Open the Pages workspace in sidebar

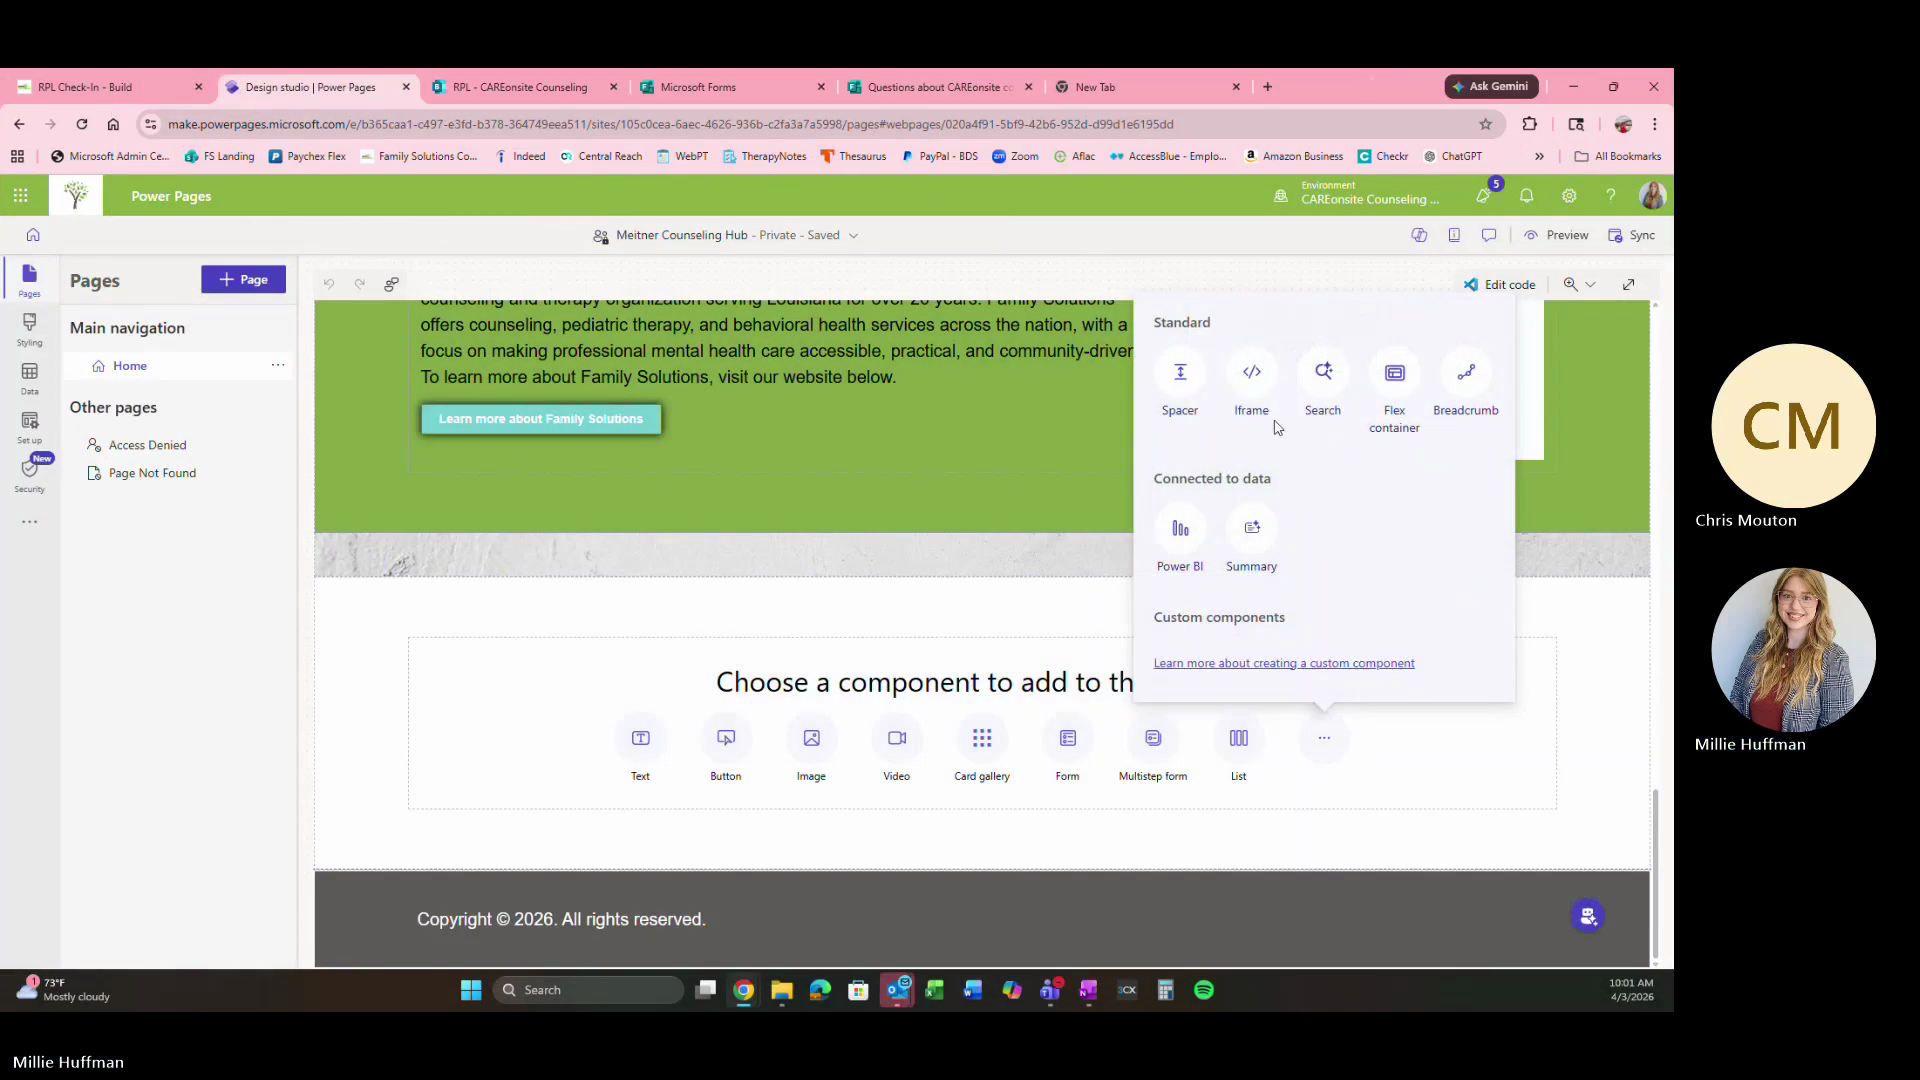[29, 280]
